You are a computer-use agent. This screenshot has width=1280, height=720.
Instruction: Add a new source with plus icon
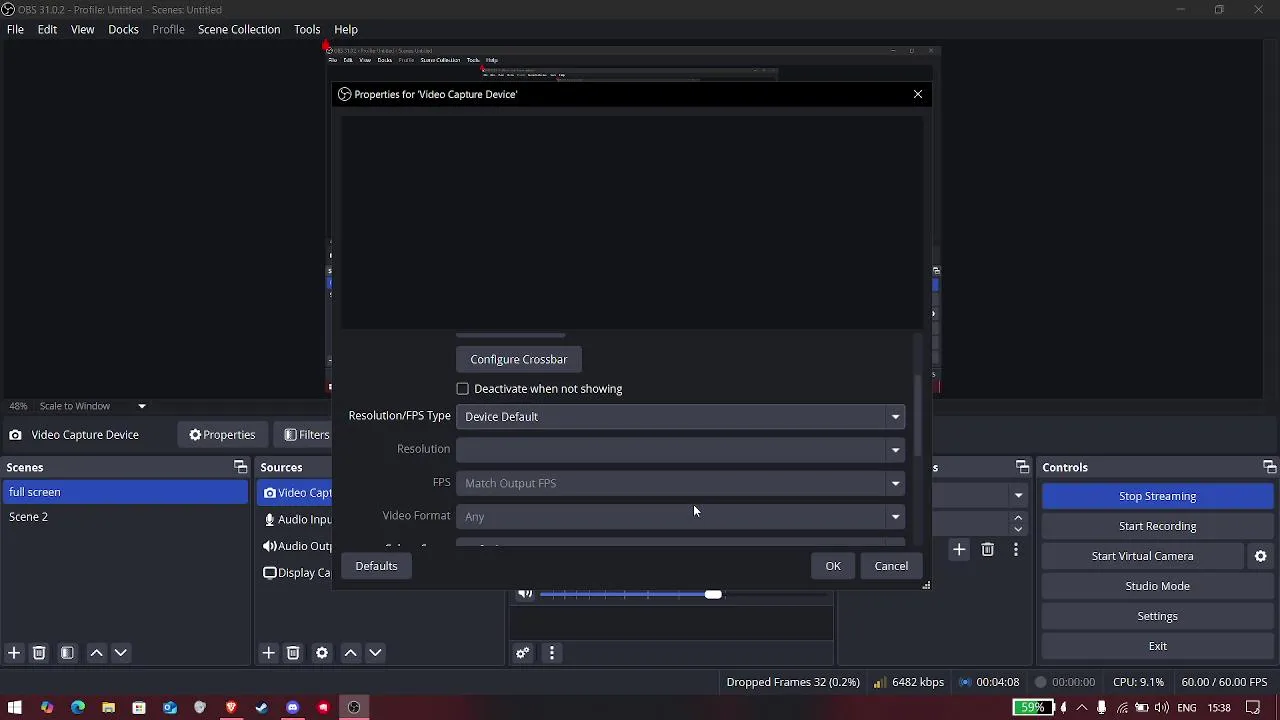pos(268,653)
